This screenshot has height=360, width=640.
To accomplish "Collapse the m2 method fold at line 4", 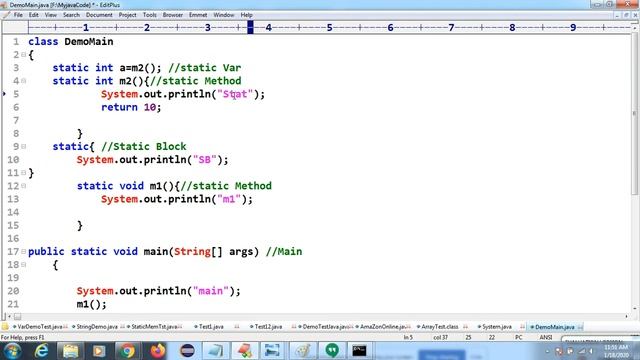I will (24, 81).
